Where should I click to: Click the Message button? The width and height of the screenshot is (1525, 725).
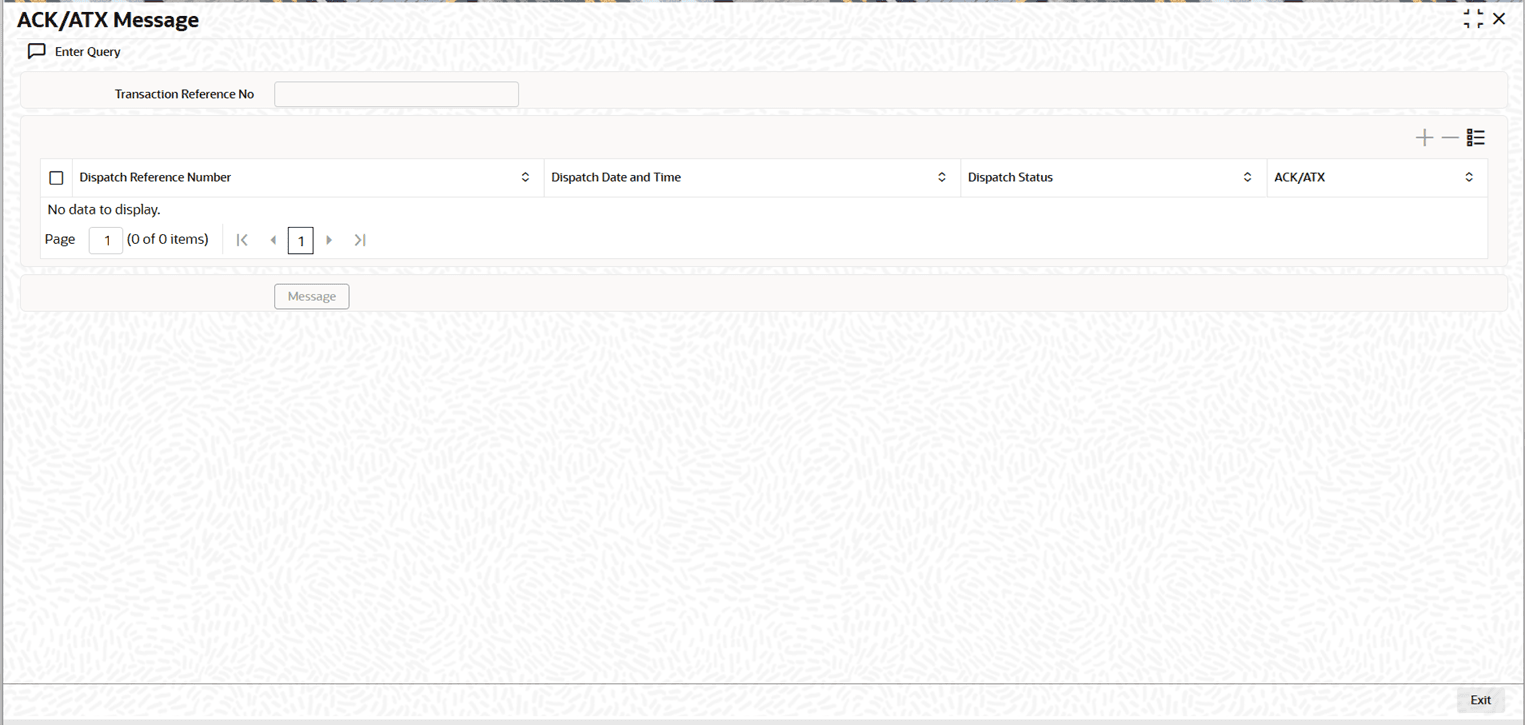point(312,296)
